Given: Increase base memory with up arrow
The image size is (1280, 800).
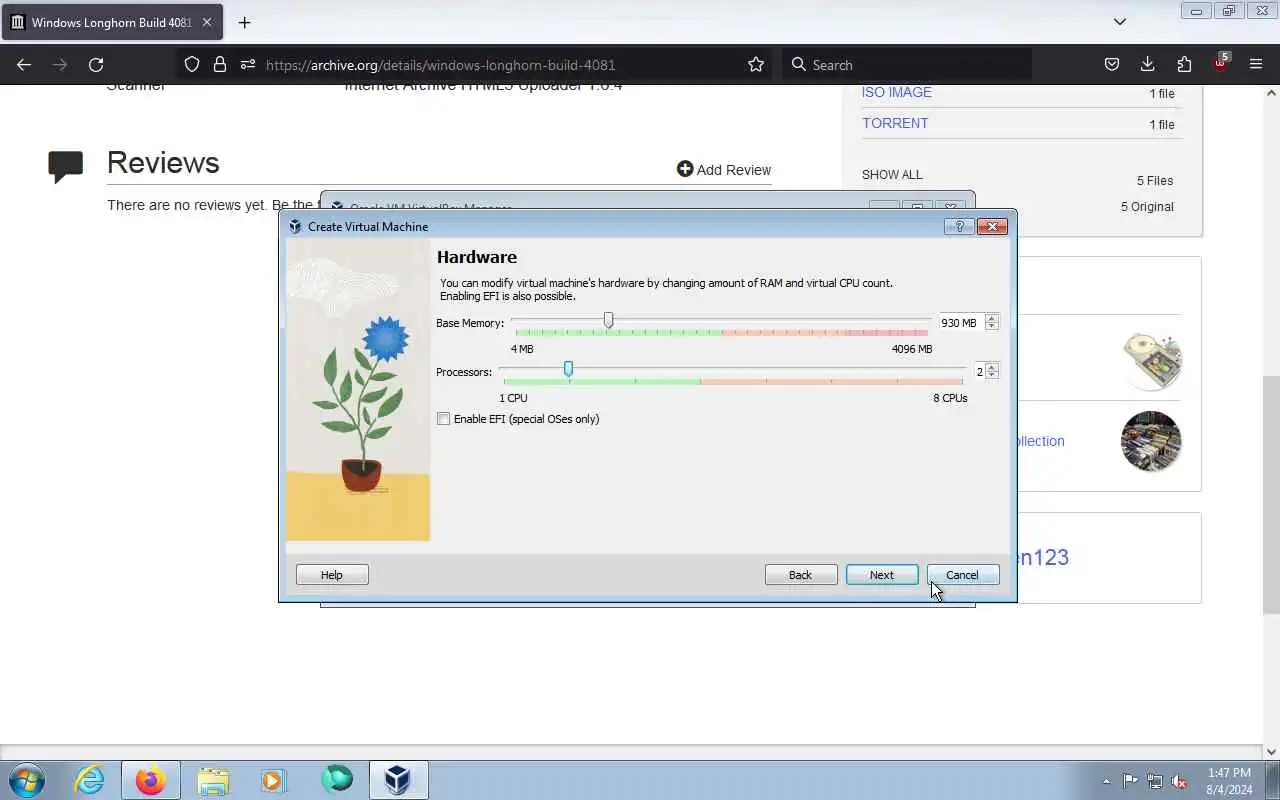Looking at the screenshot, I should pos(992,318).
